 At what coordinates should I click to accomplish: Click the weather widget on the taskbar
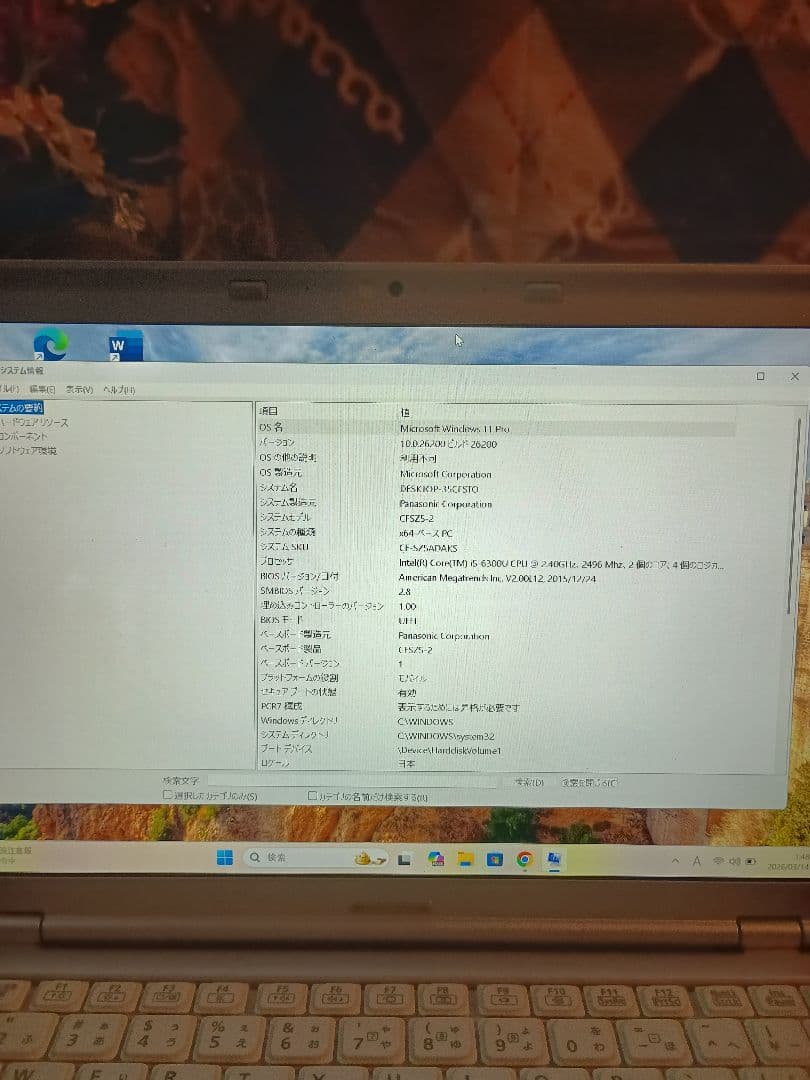365,858
